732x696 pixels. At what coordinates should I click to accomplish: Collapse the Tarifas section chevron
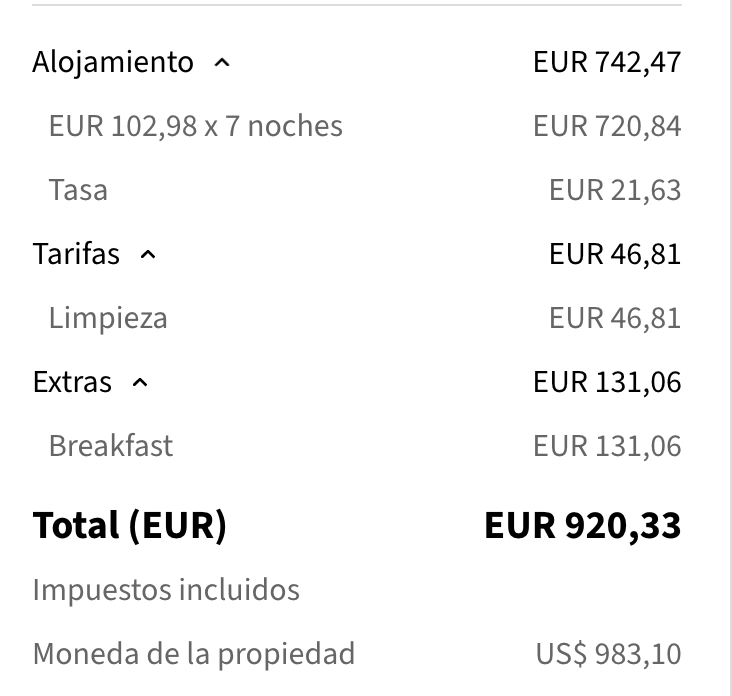pyautogui.click(x=148, y=255)
